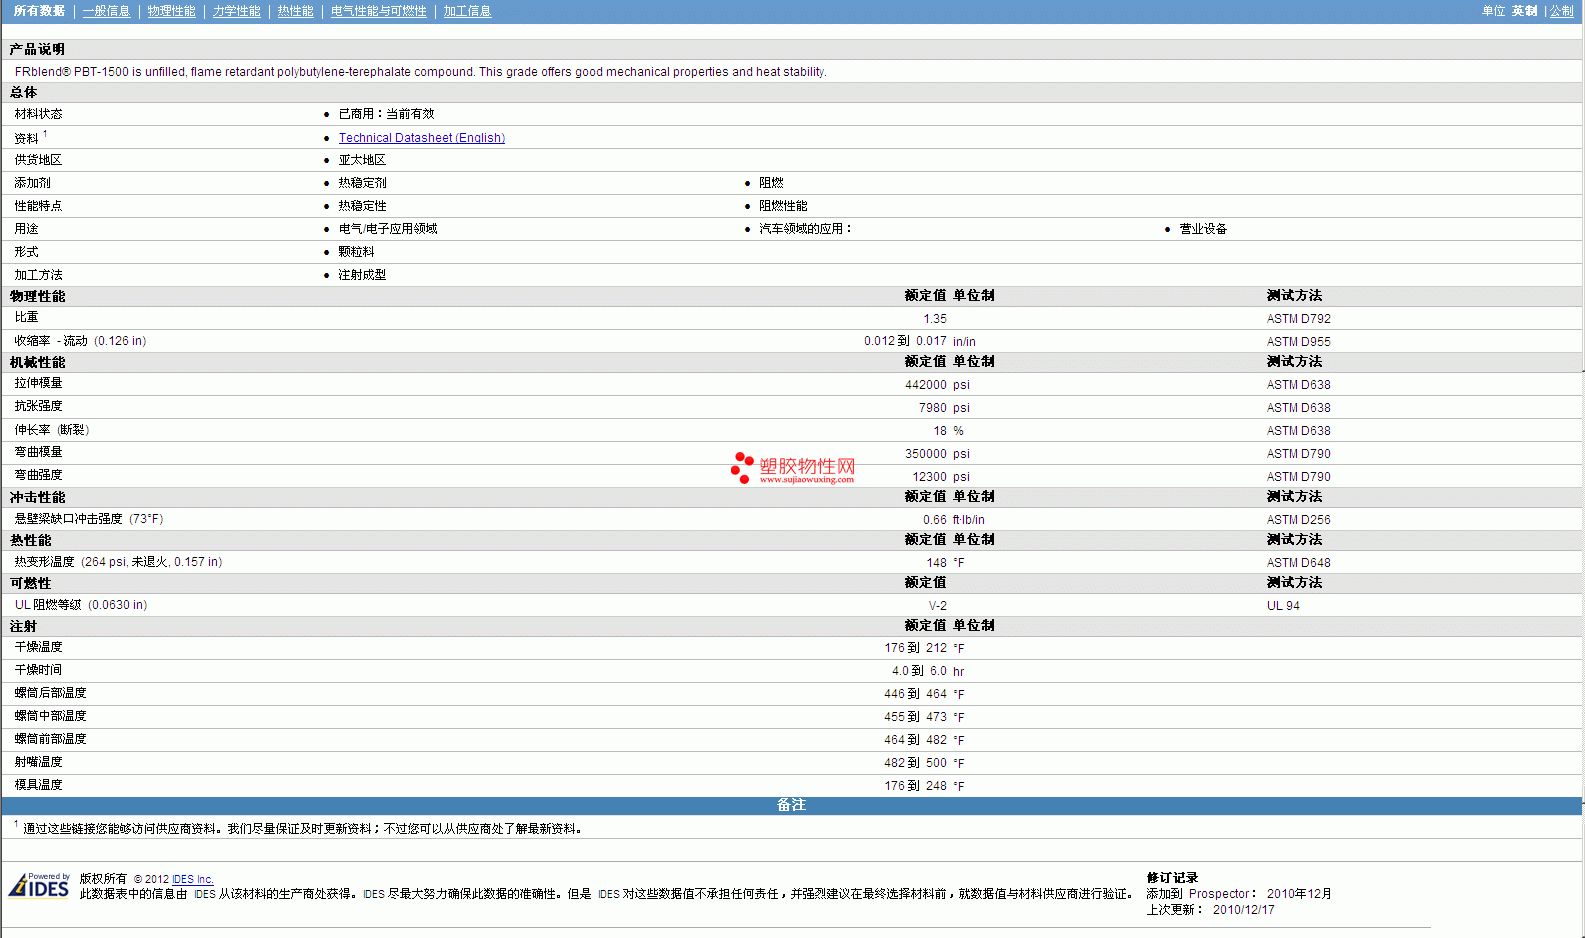Click the 已商用：当前有效 status
Screen dimensions: 1585x938
point(386,114)
